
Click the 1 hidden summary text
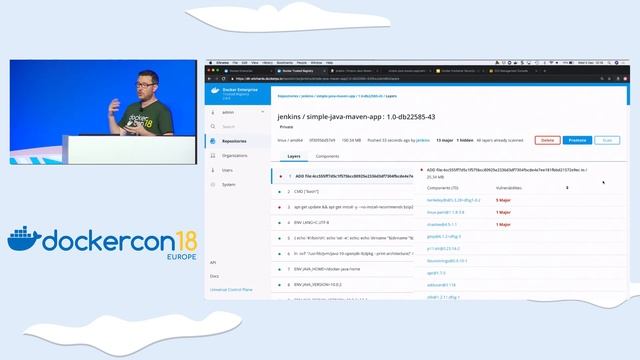[465, 140]
